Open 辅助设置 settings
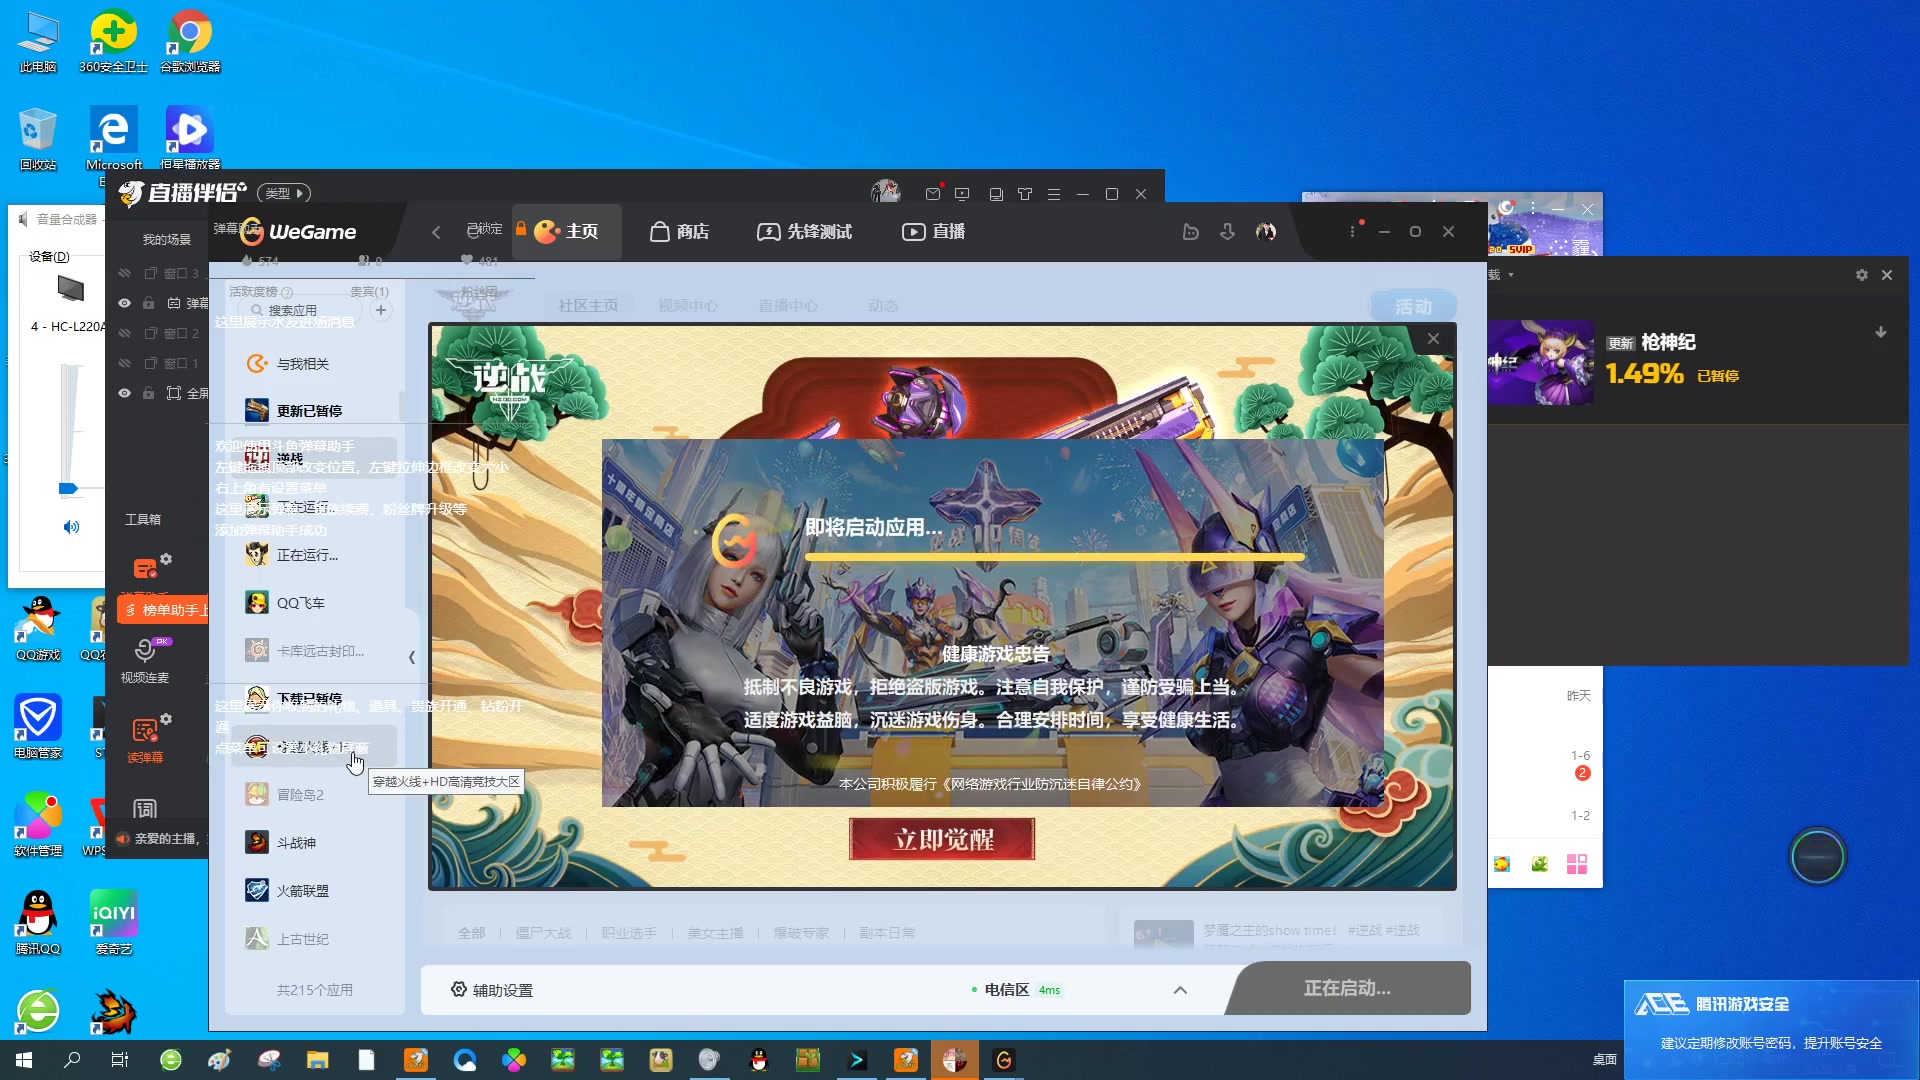The width and height of the screenshot is (1920, 1080). [491, 990]
